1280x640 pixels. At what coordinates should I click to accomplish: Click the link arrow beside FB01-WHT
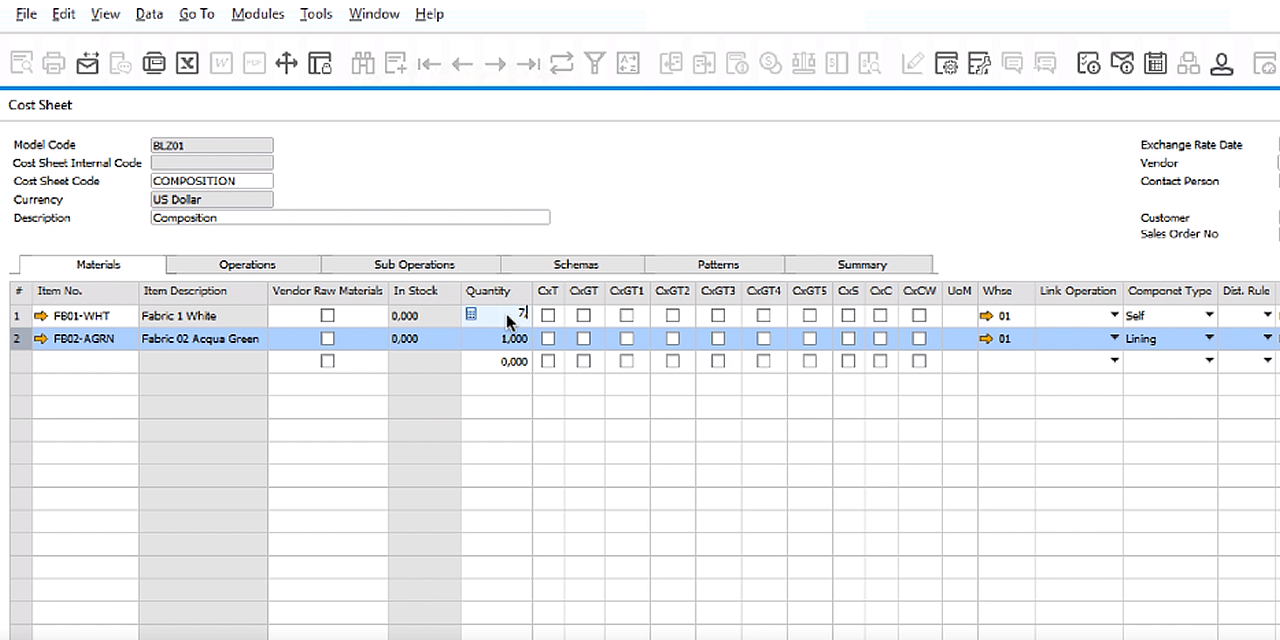pos(41,316)
